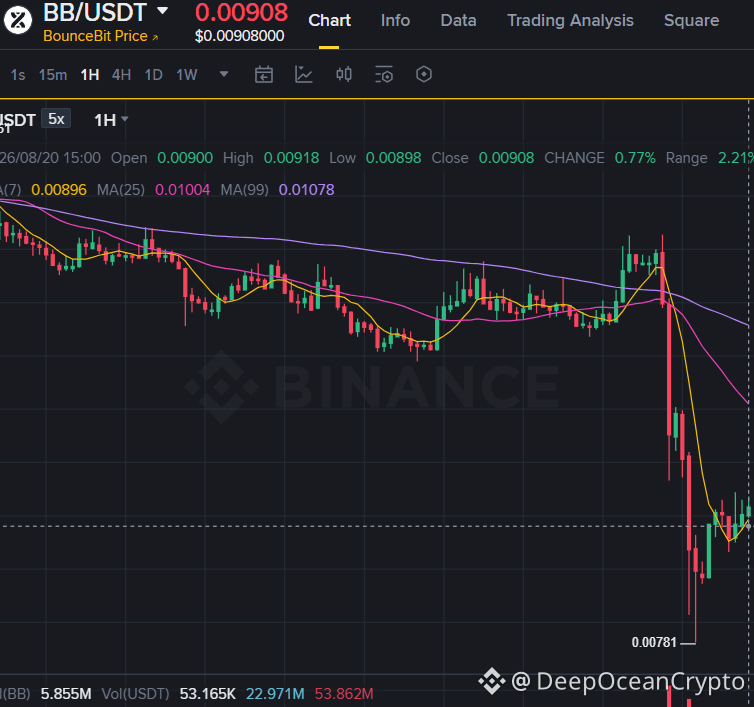This screenshot has width=754, height=707.
Task: Click the current price 0.00908
Action: coord(241,13)
